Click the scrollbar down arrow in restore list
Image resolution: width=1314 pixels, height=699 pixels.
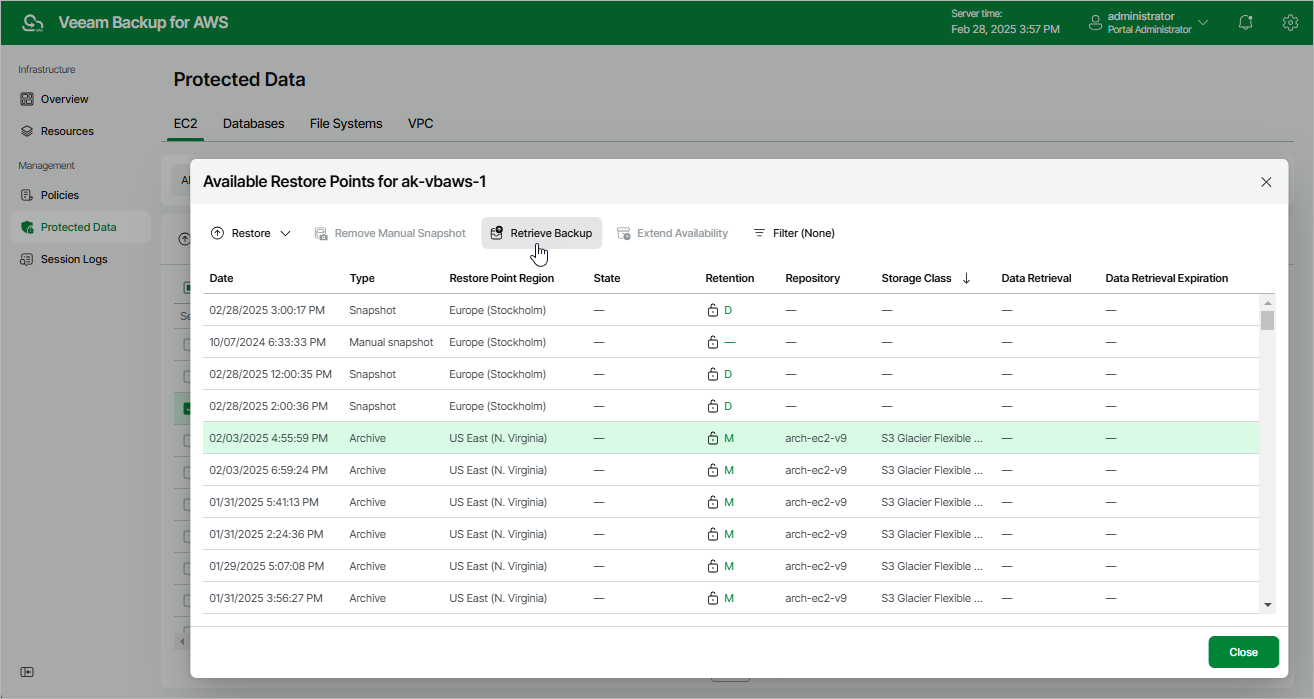tap(1268, 605)
